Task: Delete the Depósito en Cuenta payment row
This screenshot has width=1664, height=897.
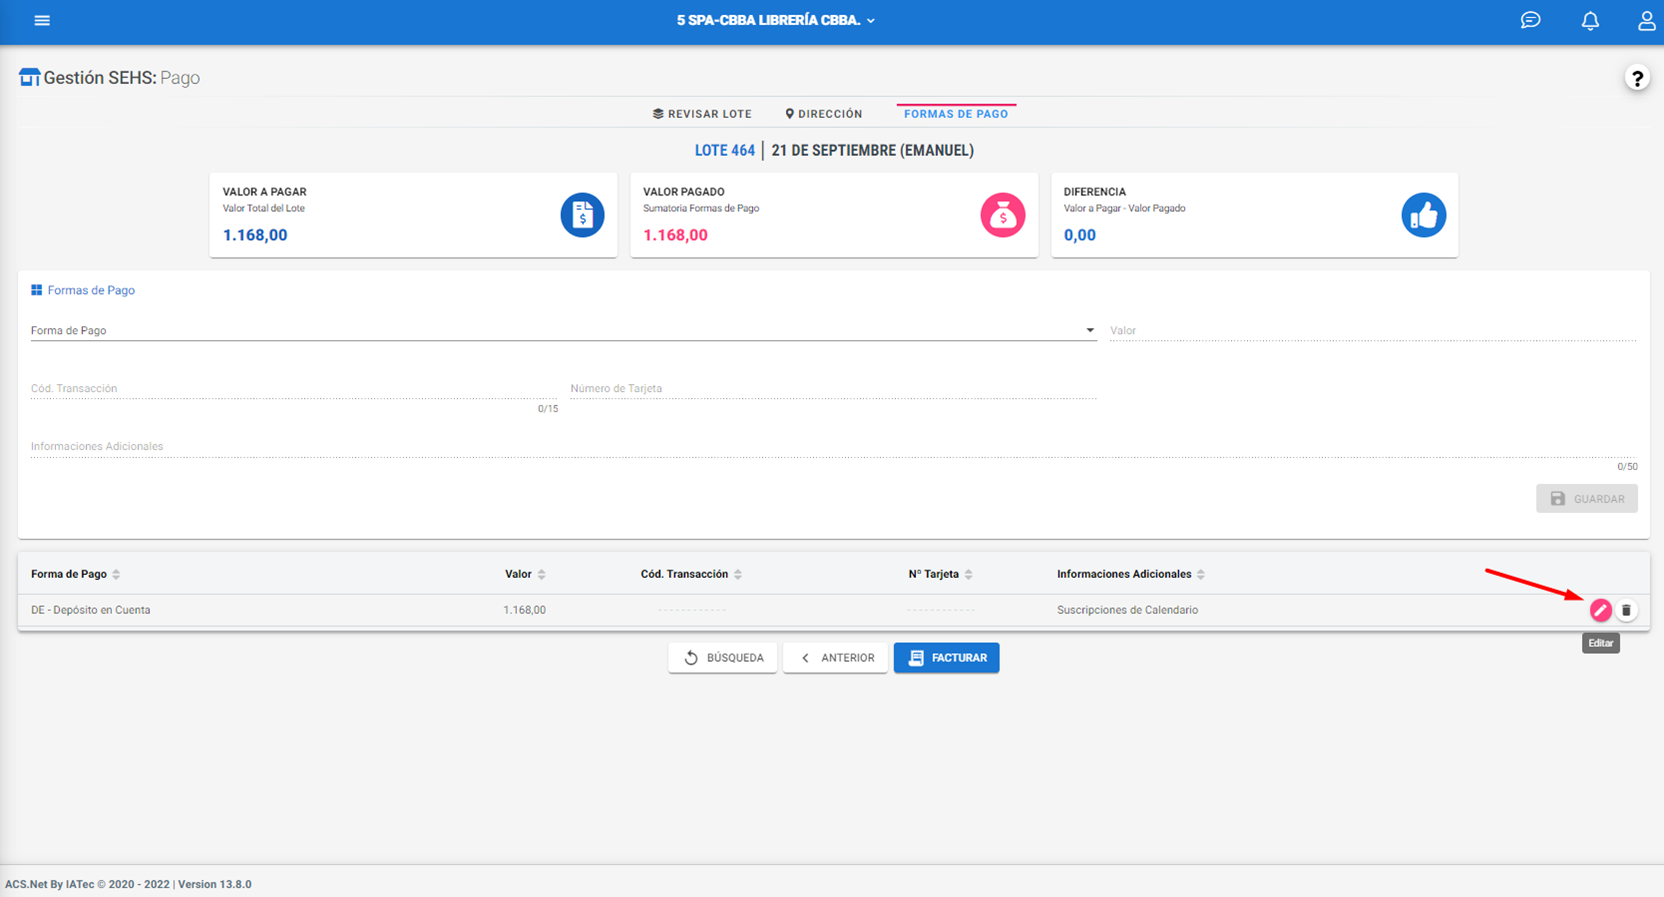Action: coord(1626,610)
